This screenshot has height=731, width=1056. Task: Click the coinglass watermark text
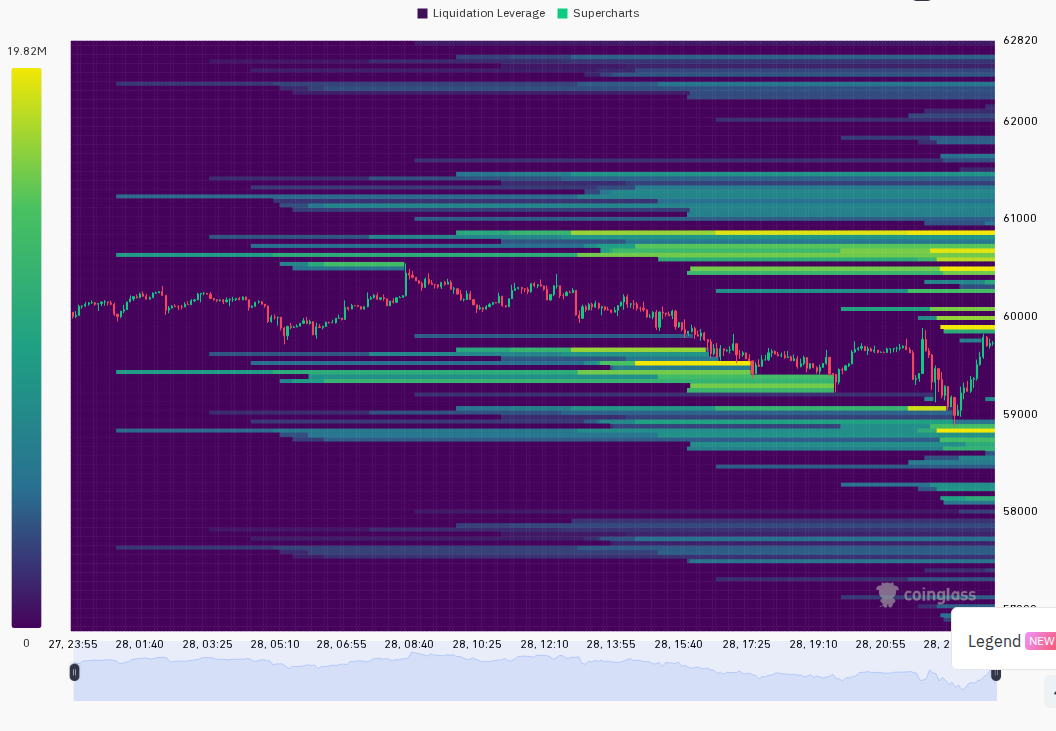pos(939,595)
